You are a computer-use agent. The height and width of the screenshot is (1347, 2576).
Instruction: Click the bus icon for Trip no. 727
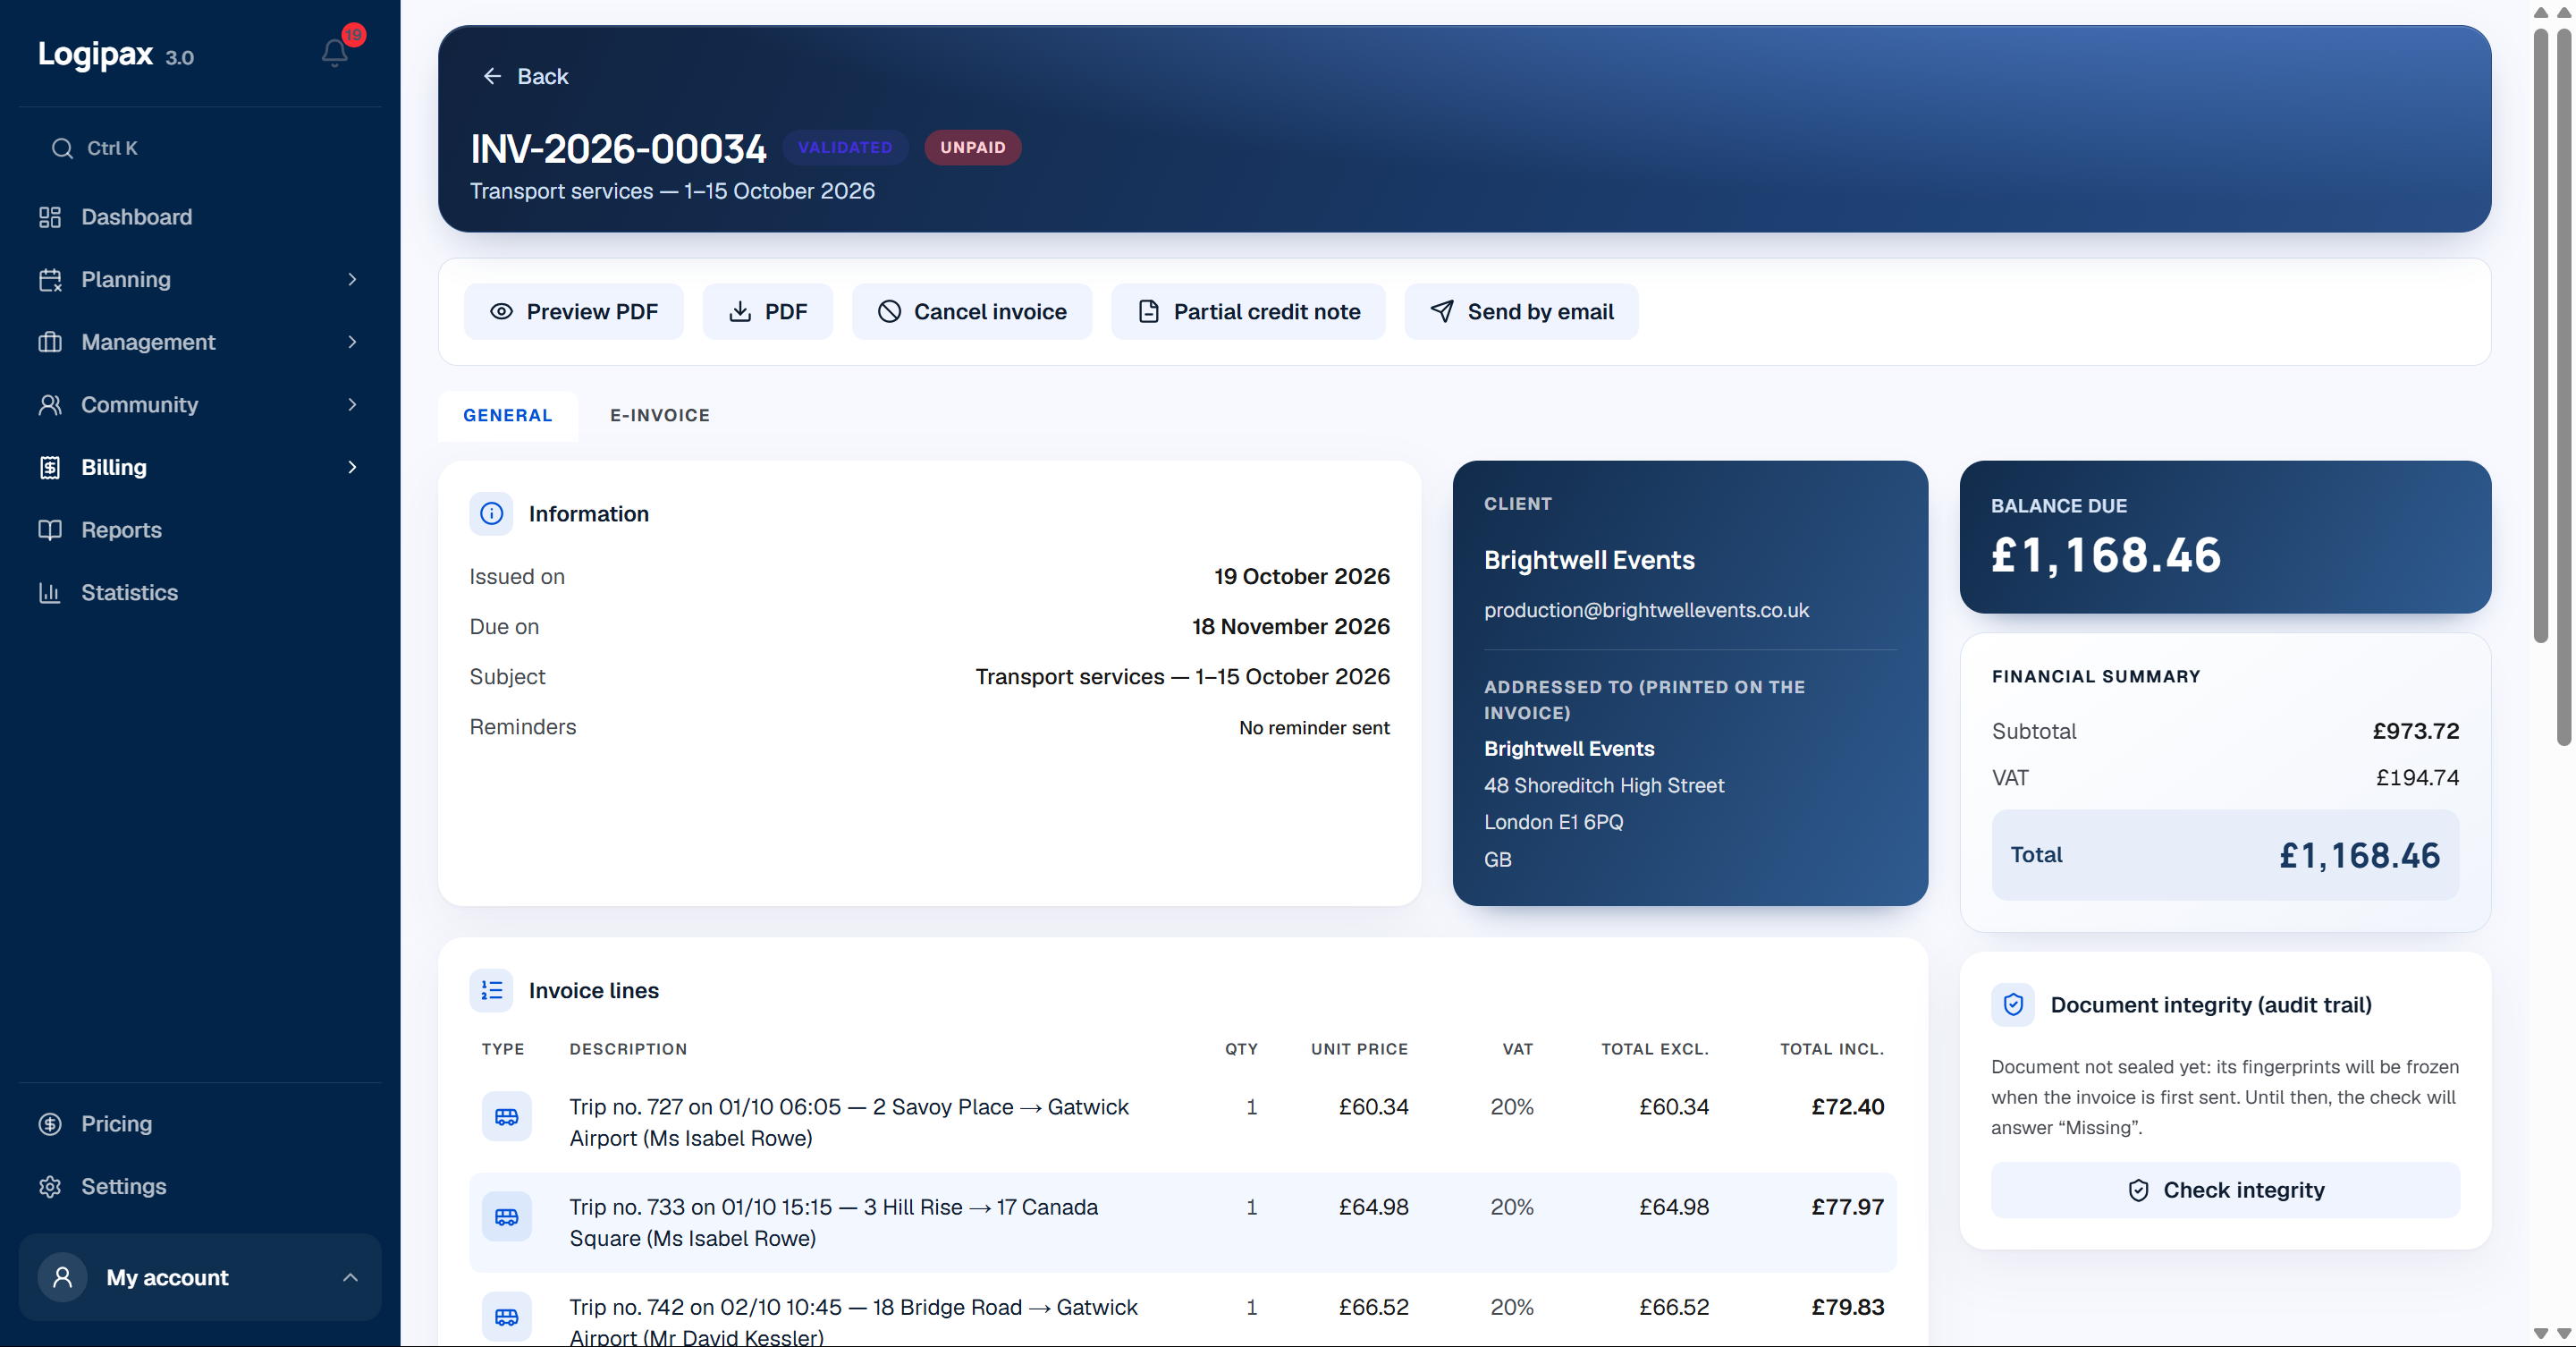click(507, 1117)
